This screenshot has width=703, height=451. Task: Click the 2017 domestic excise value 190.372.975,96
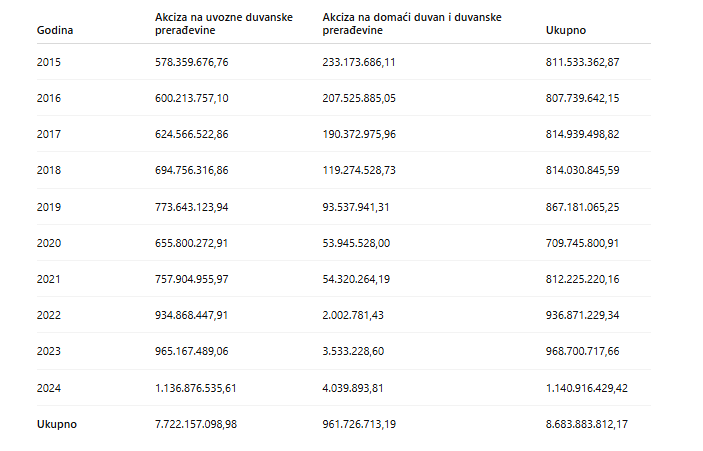(359, 134)
